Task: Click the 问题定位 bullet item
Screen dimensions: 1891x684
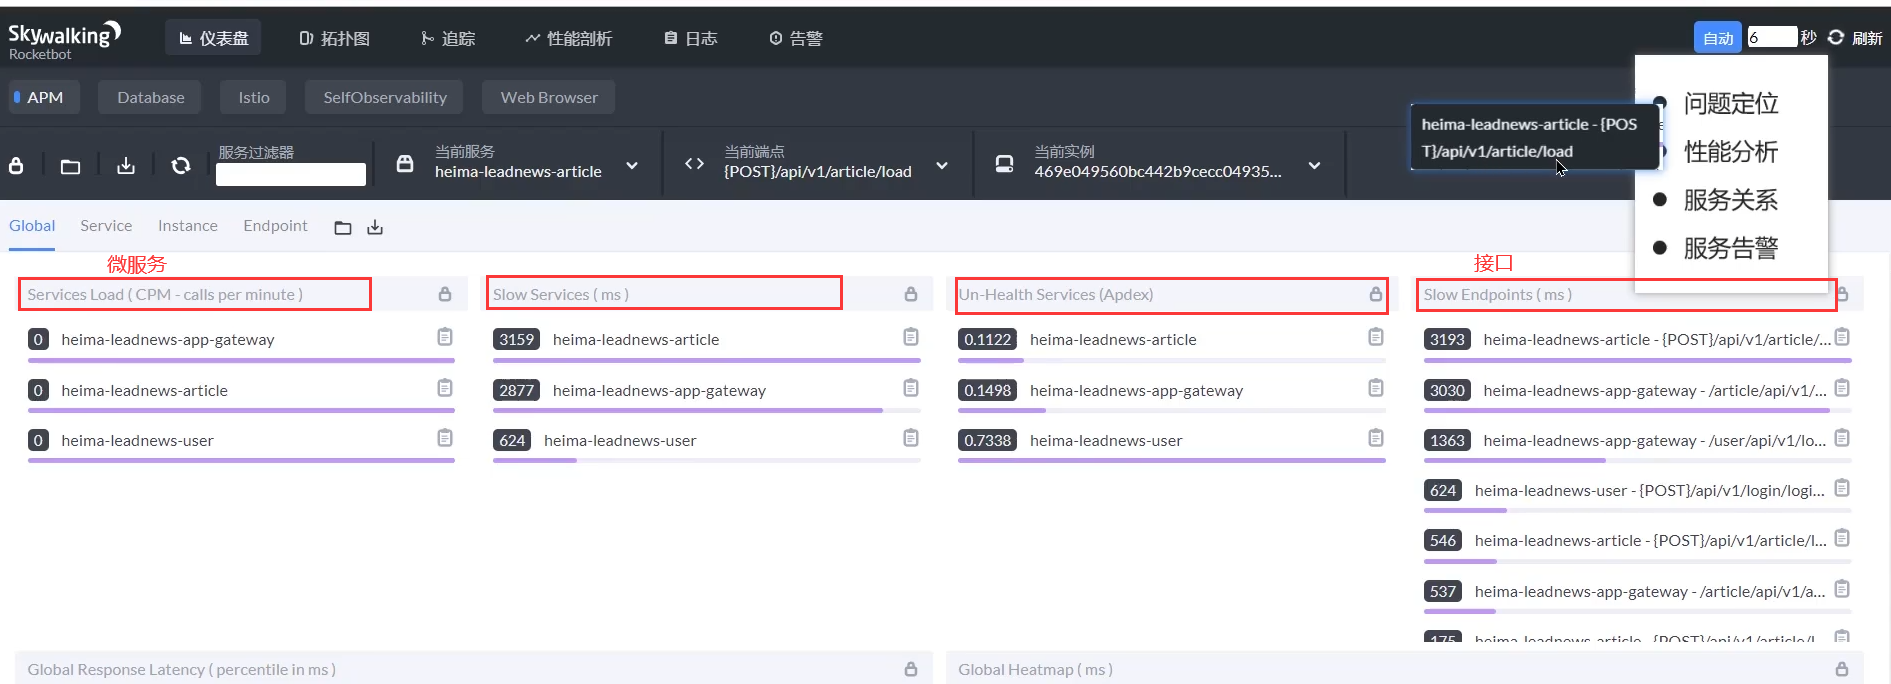Action: (1730, 103)
